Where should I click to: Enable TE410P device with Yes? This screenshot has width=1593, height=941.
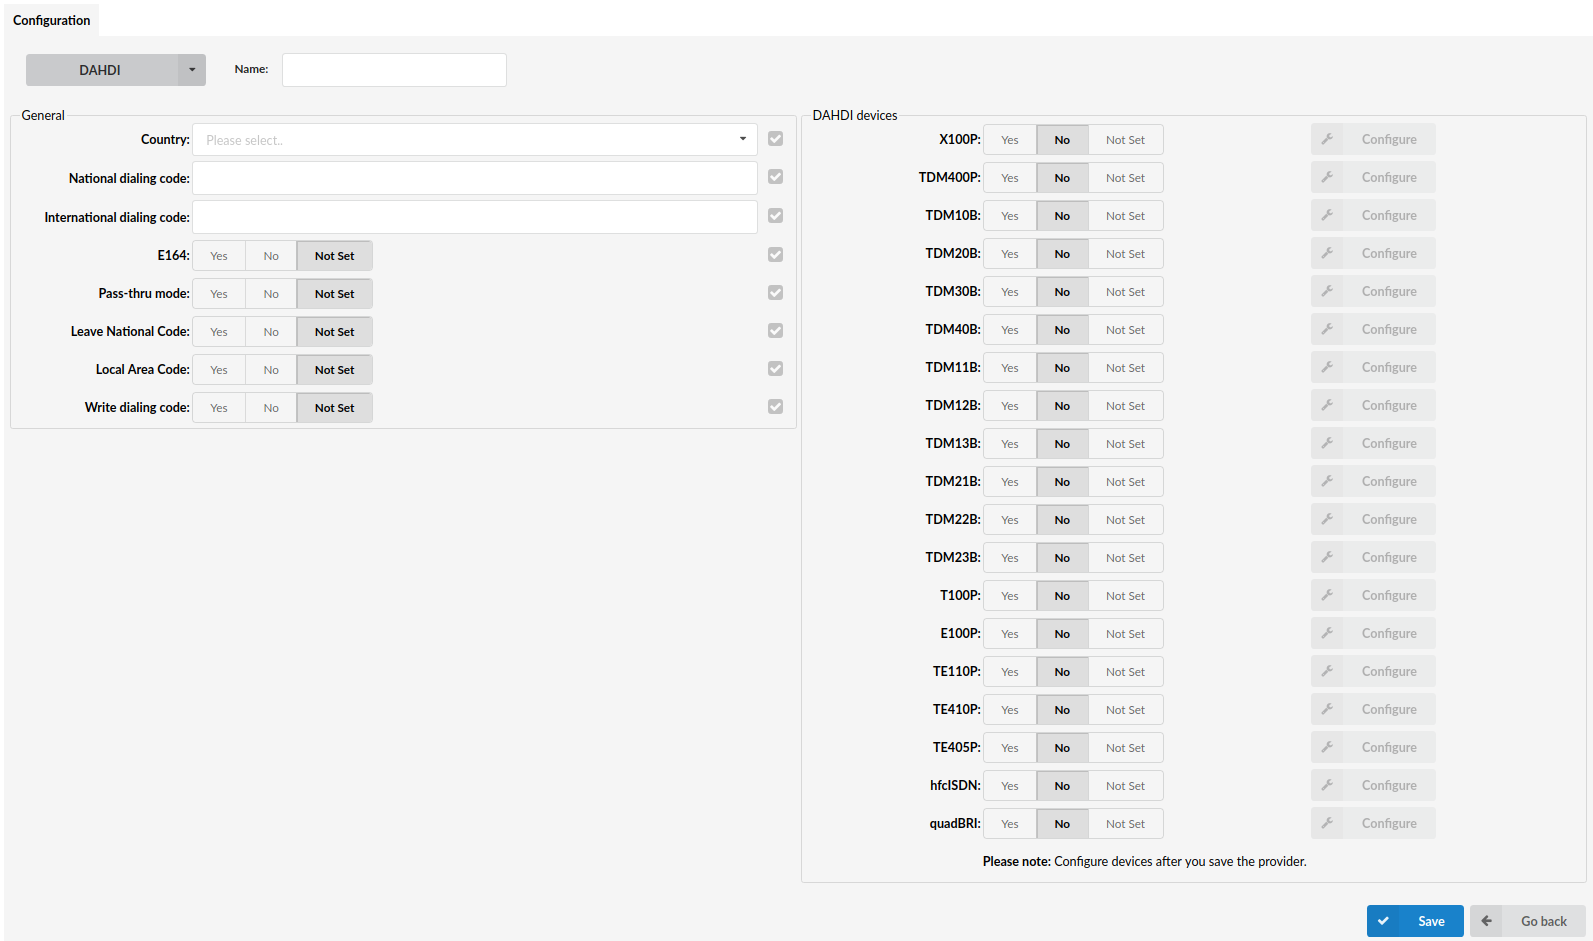pos(1010,710)
